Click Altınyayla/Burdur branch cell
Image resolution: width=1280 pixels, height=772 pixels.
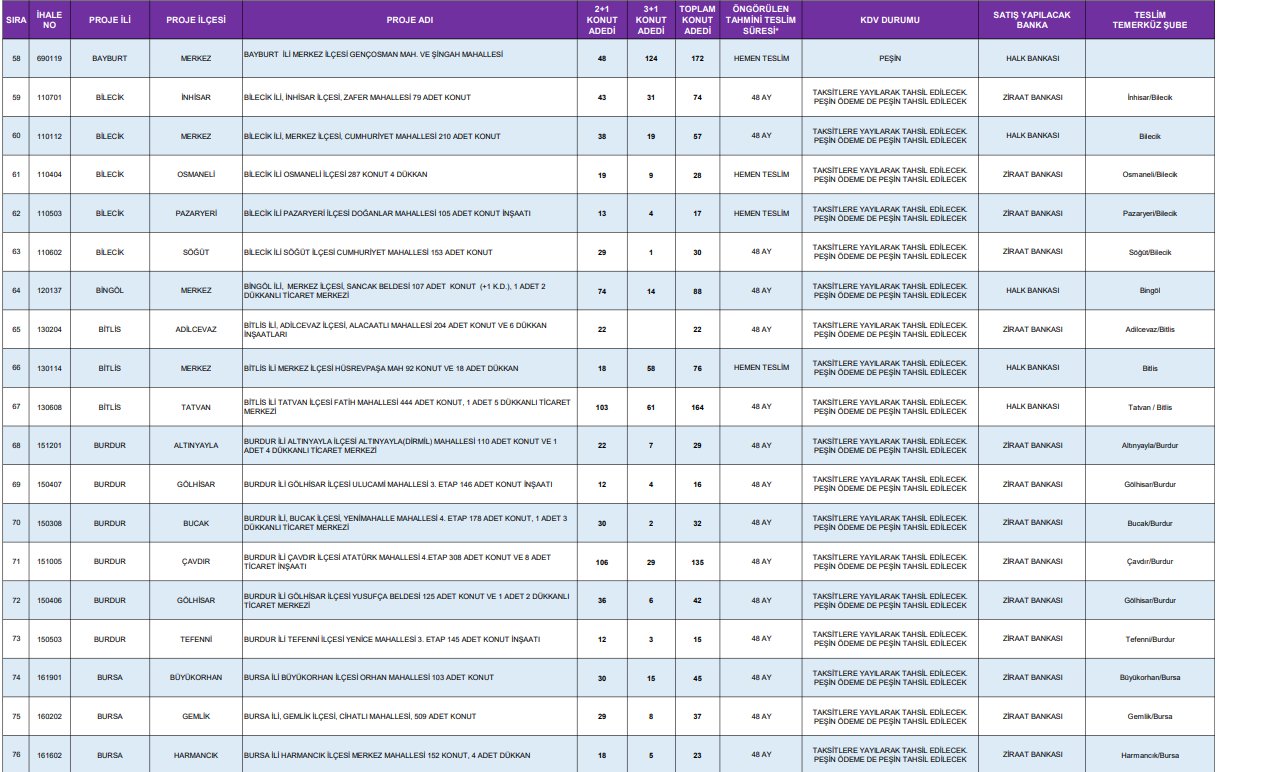click(1150, 445)
